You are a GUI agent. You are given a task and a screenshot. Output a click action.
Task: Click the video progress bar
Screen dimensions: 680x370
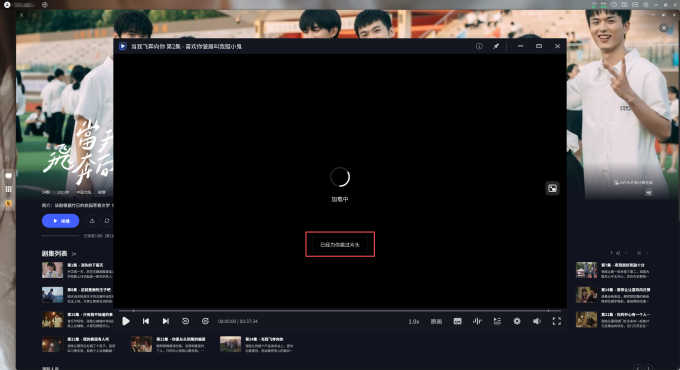(340, 311)
